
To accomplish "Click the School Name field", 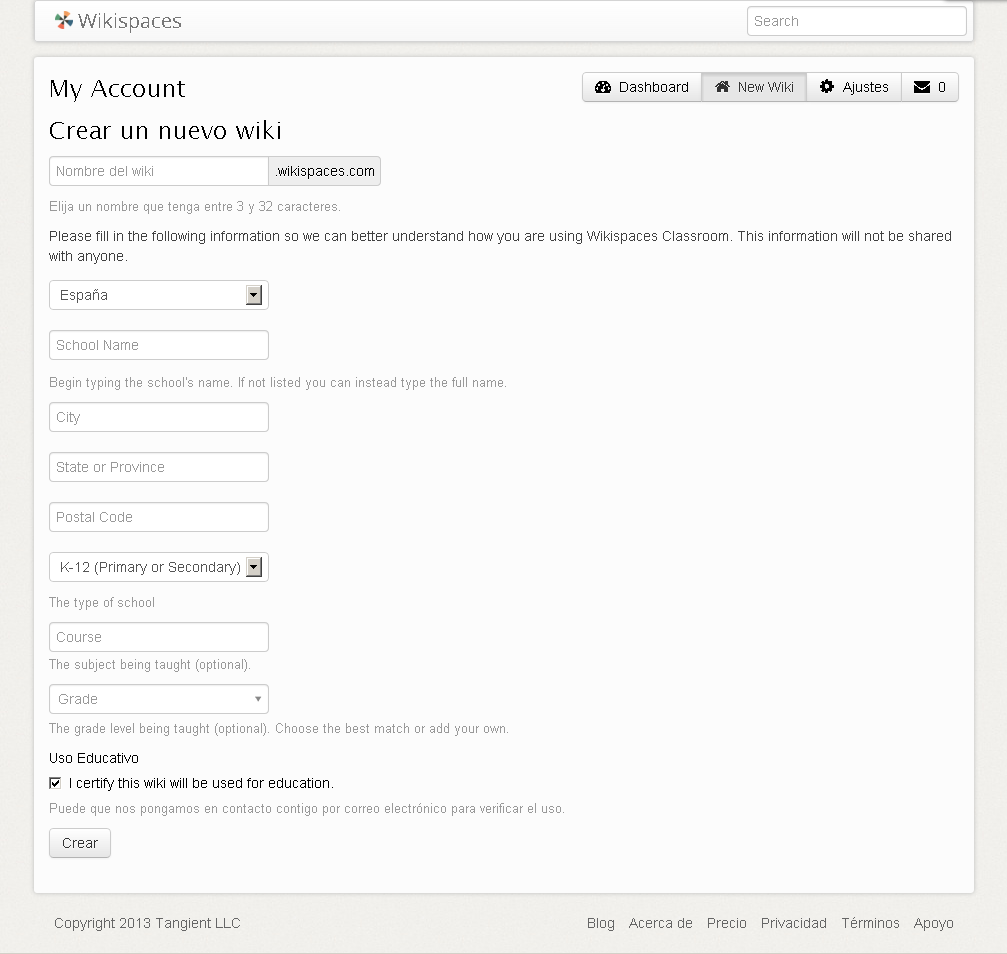I will [159, 345].
